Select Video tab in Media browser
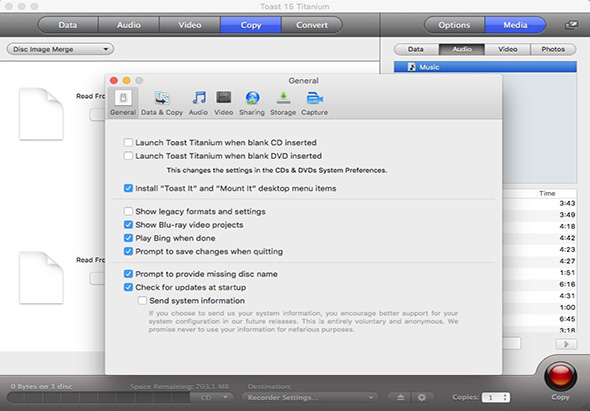 (x=508, y=49)
